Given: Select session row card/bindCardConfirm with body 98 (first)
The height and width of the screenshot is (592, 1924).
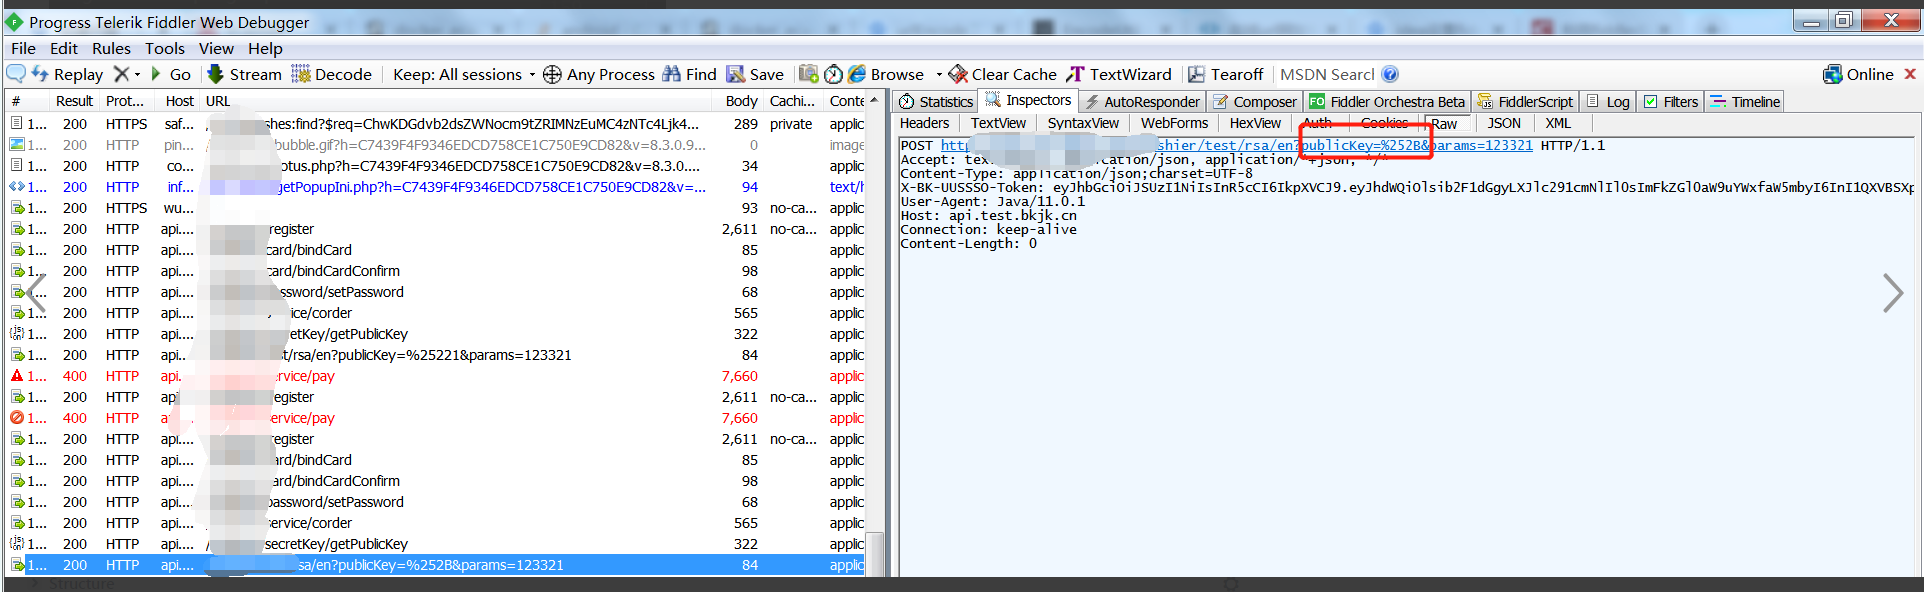Looking at the screenshot, I should pyautogui.click(x=437, y=271).
